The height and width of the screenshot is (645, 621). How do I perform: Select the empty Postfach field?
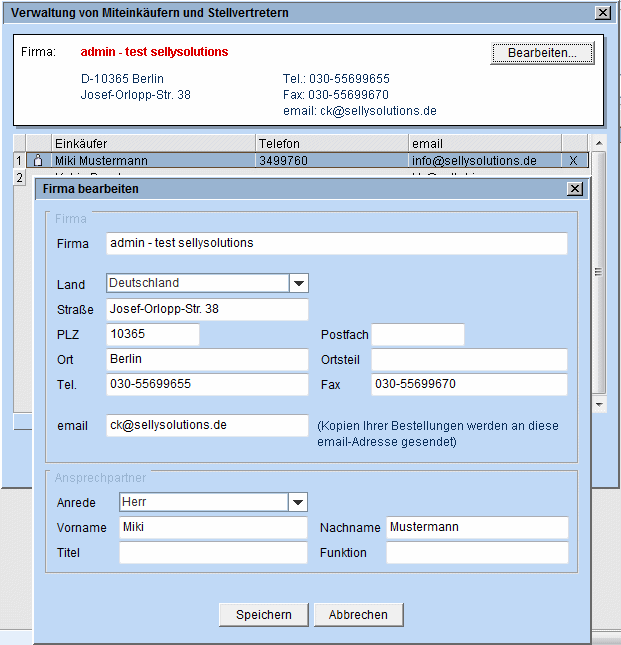418,335
